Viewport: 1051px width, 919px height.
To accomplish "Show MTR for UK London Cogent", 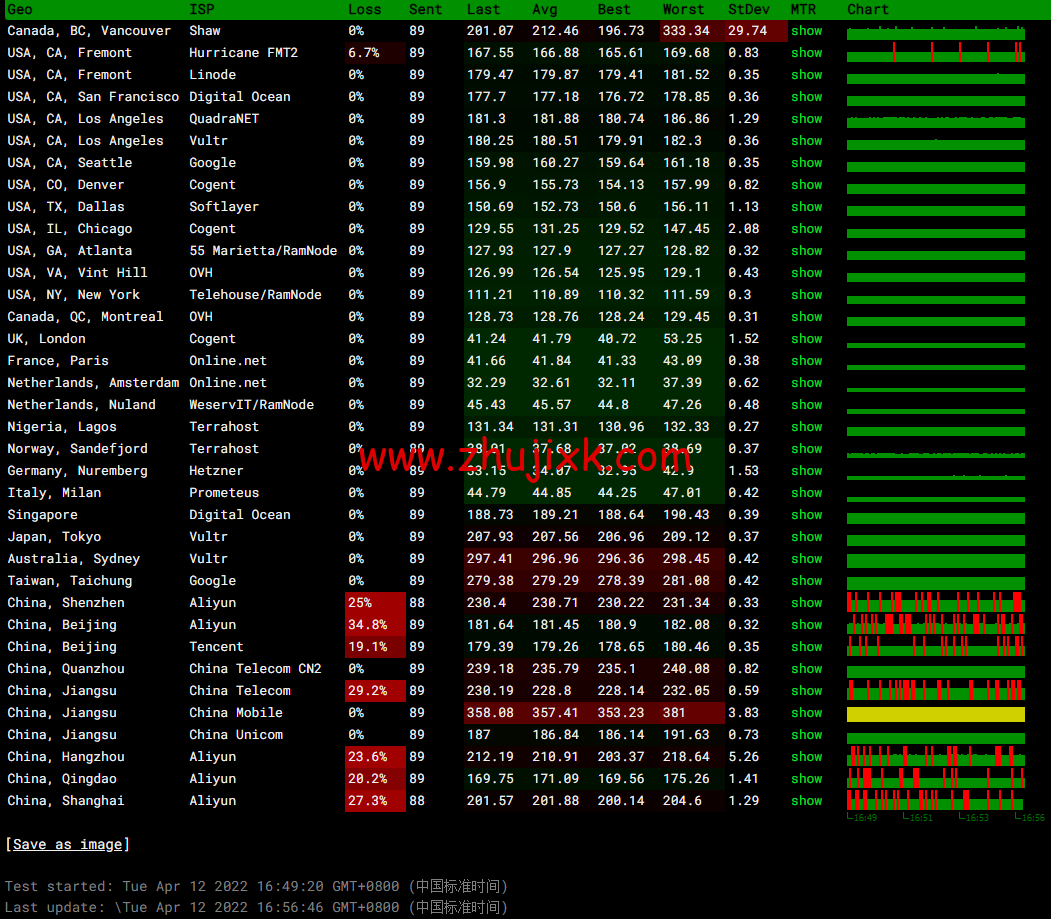I will (x=806, y=339).
